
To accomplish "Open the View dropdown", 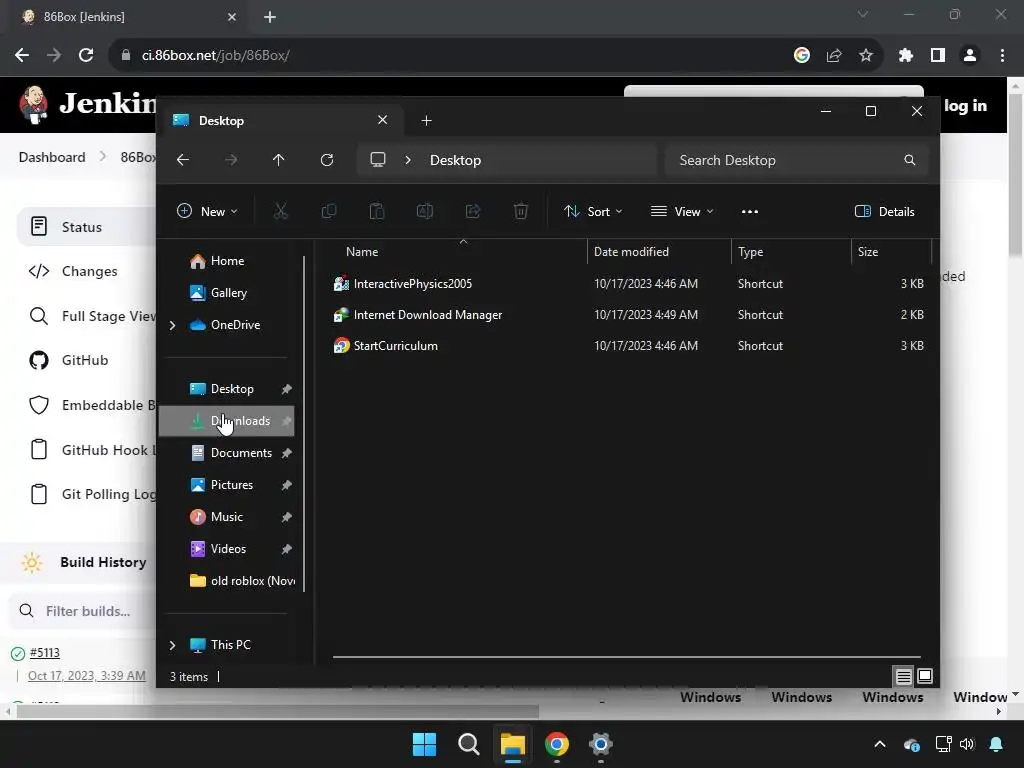I will (682, 211).
